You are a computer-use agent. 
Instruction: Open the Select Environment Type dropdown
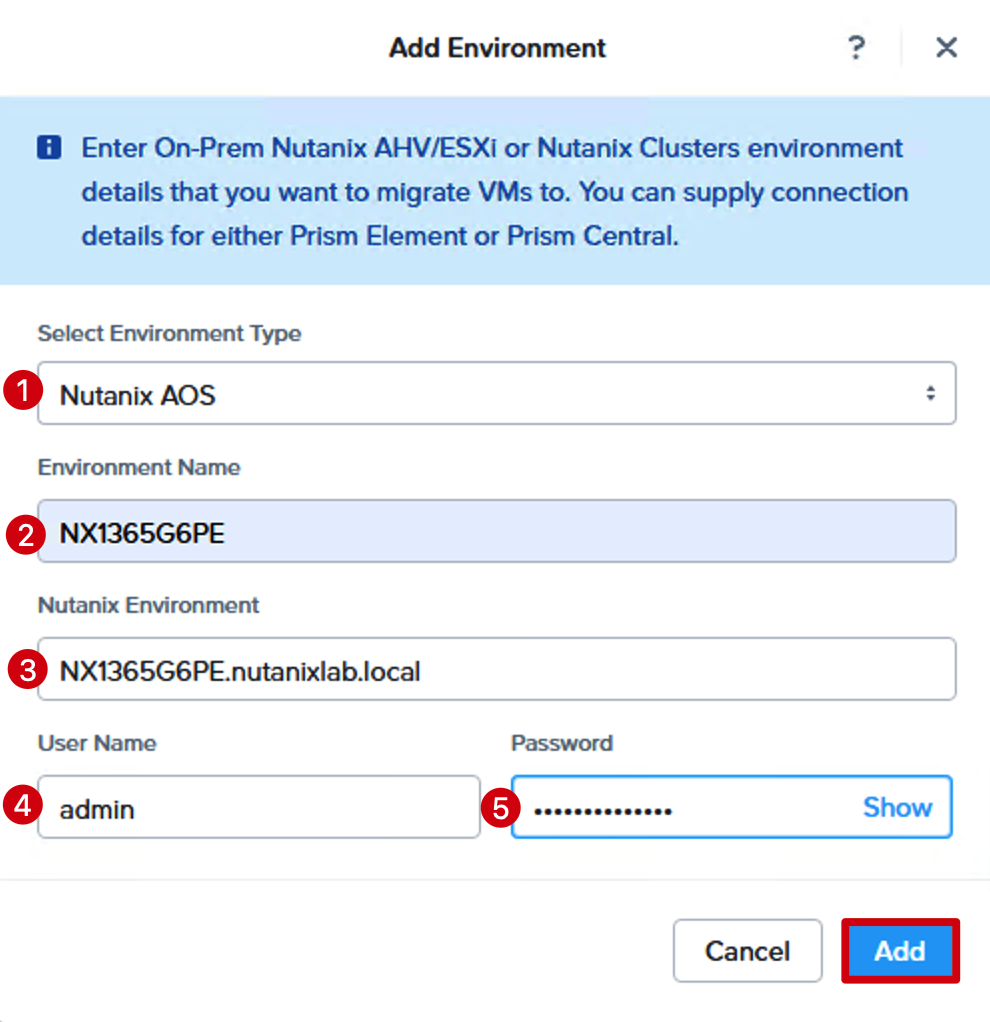[x=497, y=393]
